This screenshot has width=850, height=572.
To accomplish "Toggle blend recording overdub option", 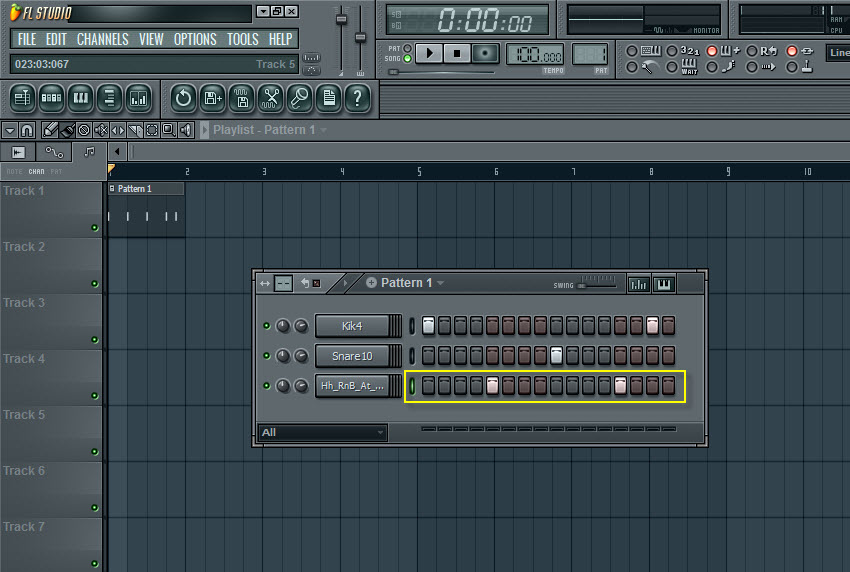I will [712, 51].
